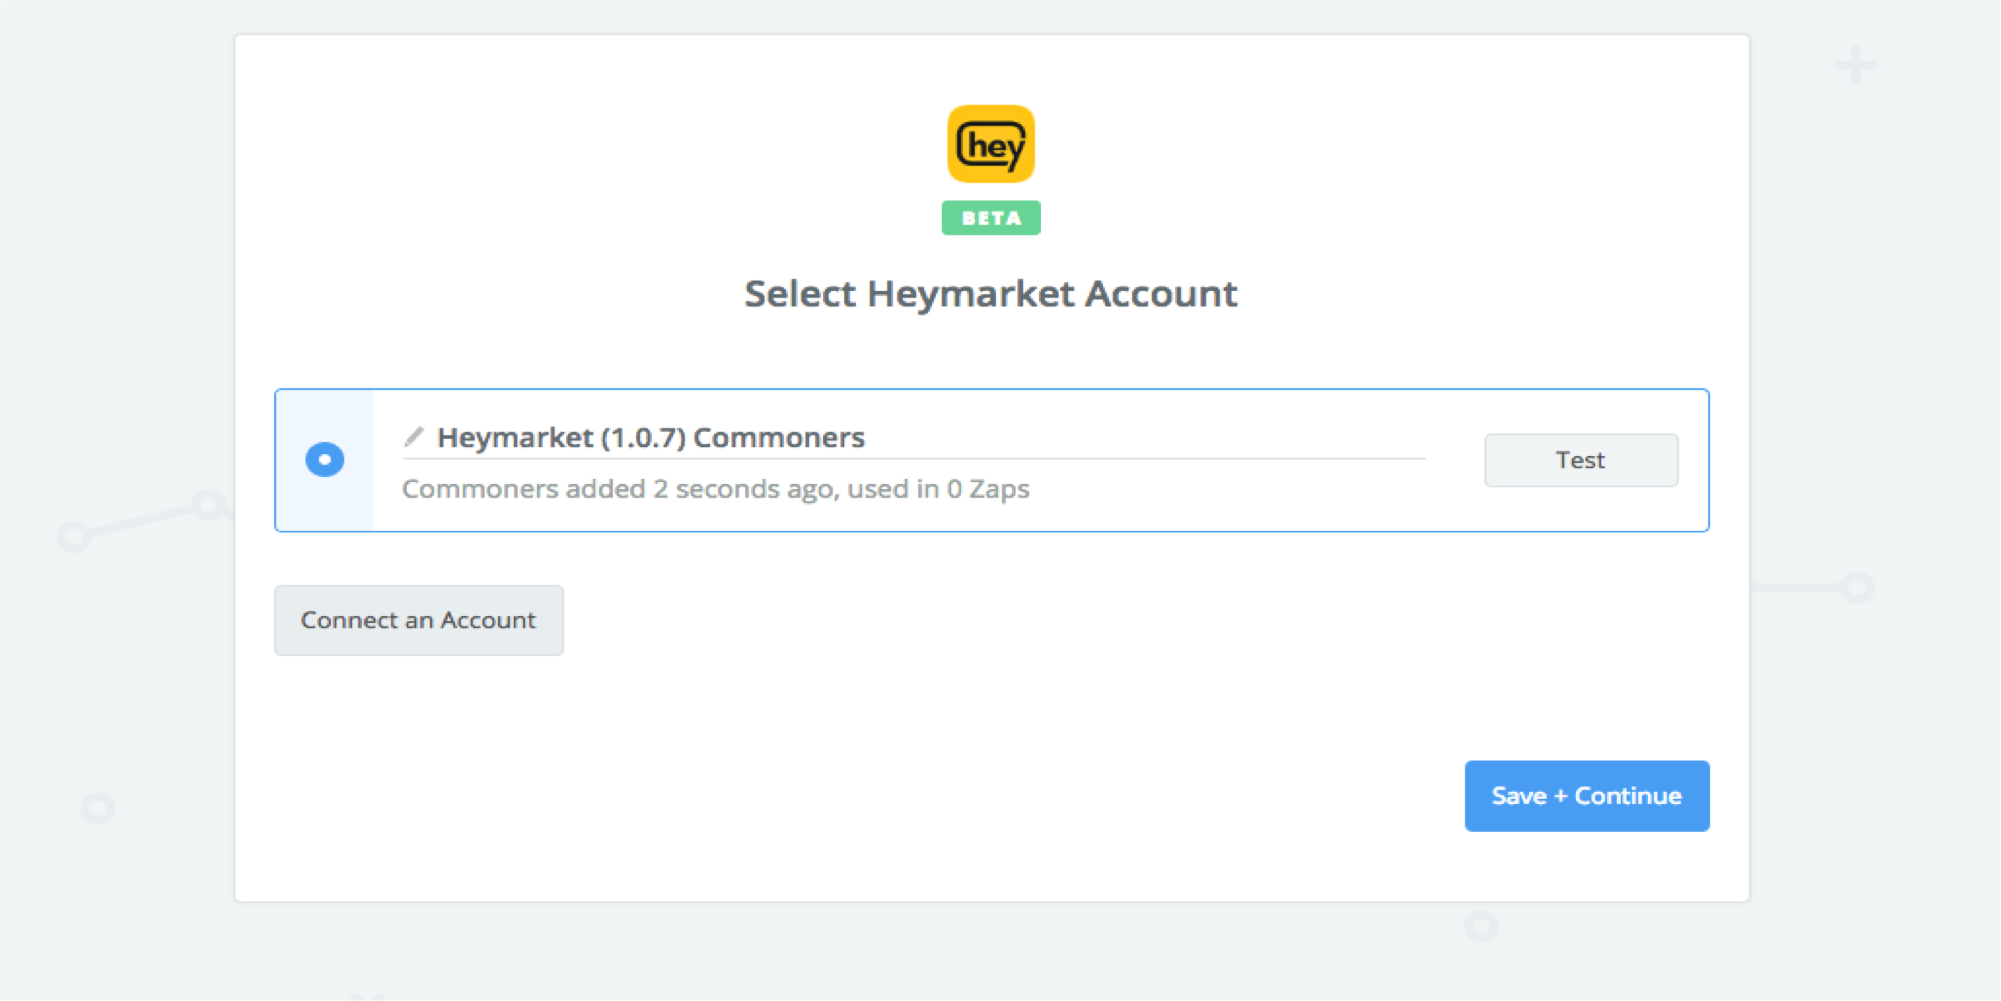Click the 'Select Heymarket Account' heading
Viewport: 2001px width, 1001px height.
[x=991, y=294]
